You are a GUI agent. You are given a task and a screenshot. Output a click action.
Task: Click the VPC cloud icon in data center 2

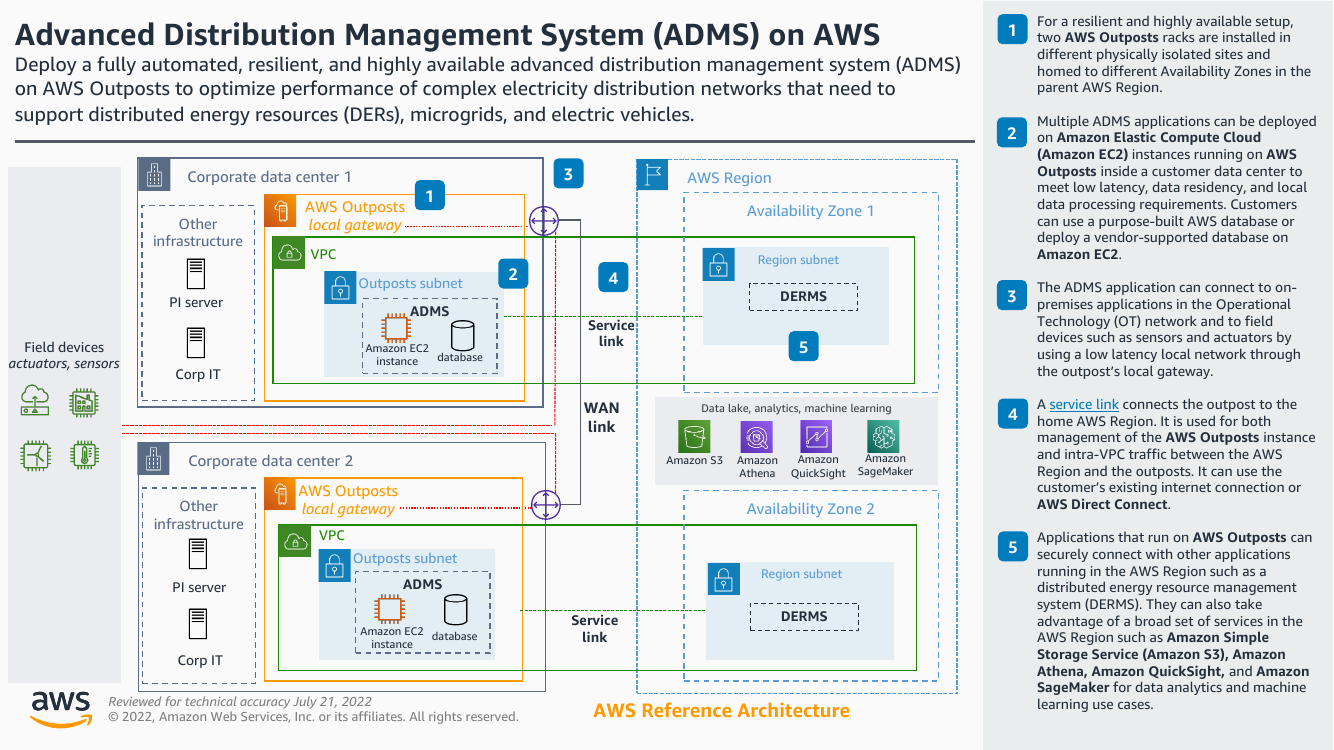[296, 541]
